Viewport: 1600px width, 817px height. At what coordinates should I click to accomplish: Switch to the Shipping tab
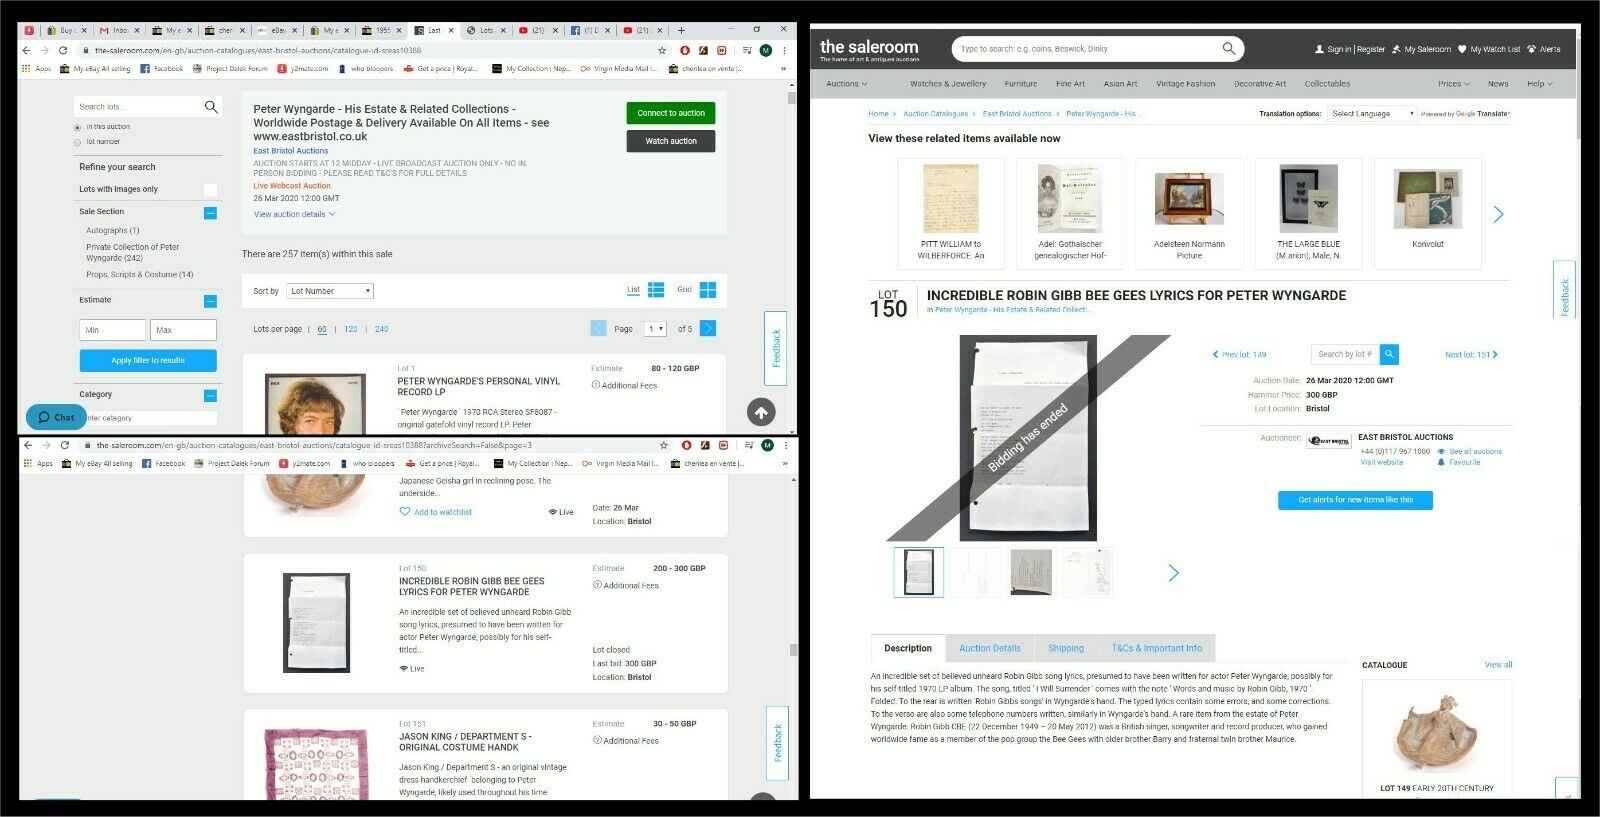(x=1066, y=648)
